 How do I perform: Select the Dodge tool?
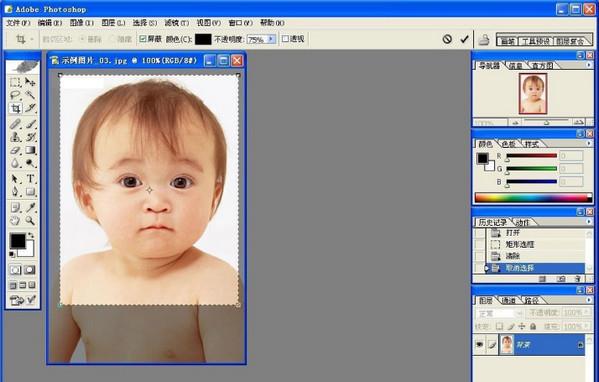30,163
